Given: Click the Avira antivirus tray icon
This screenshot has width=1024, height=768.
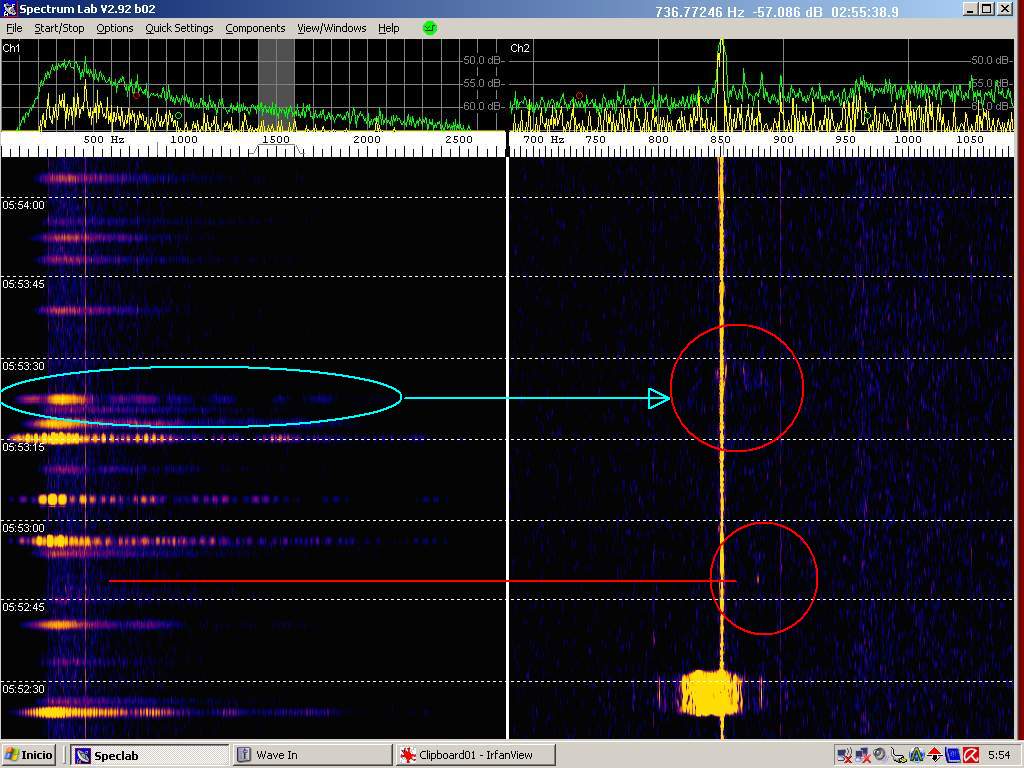Looking at the screenshot, I should click(970, 755).
